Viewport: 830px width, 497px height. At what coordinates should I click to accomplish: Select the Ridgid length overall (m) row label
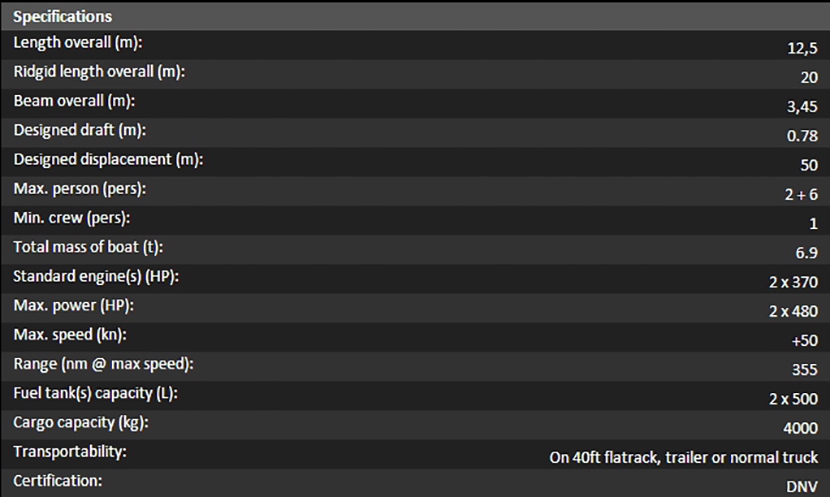(99, 72)
